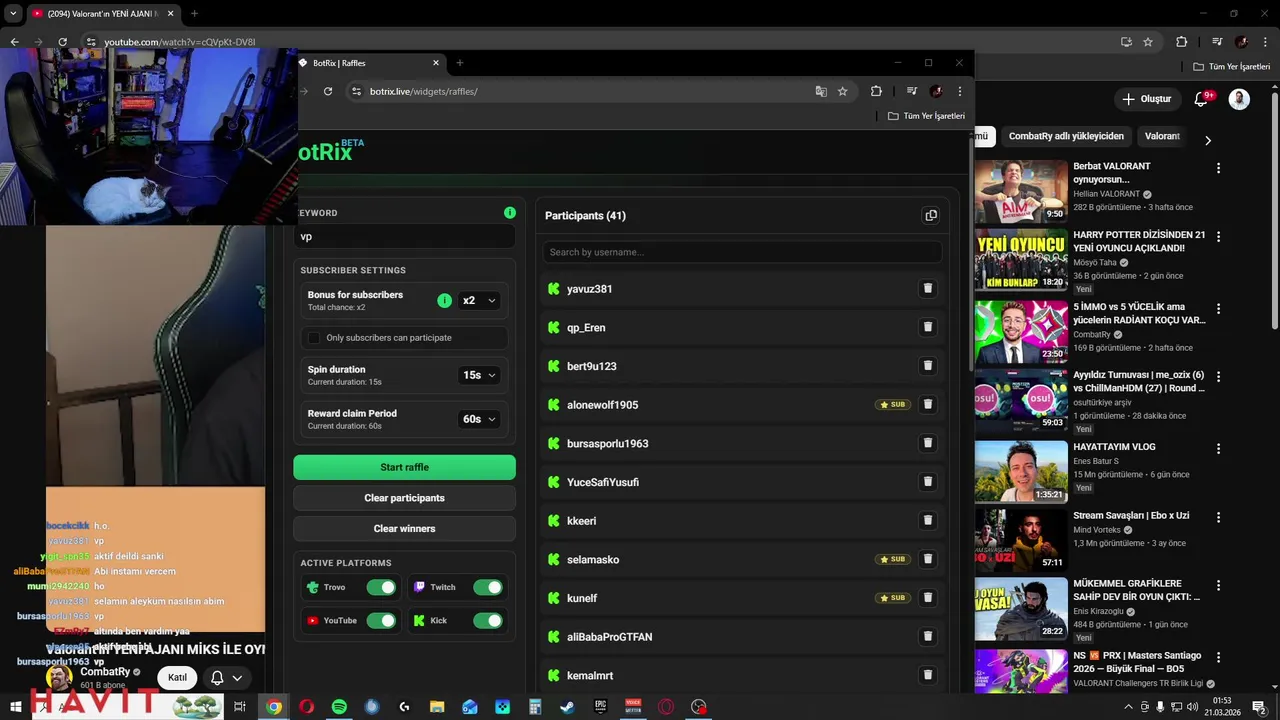Click Clear winners button
The image size is (1280, 720).
pyautogui.click(x=404, y=528)
